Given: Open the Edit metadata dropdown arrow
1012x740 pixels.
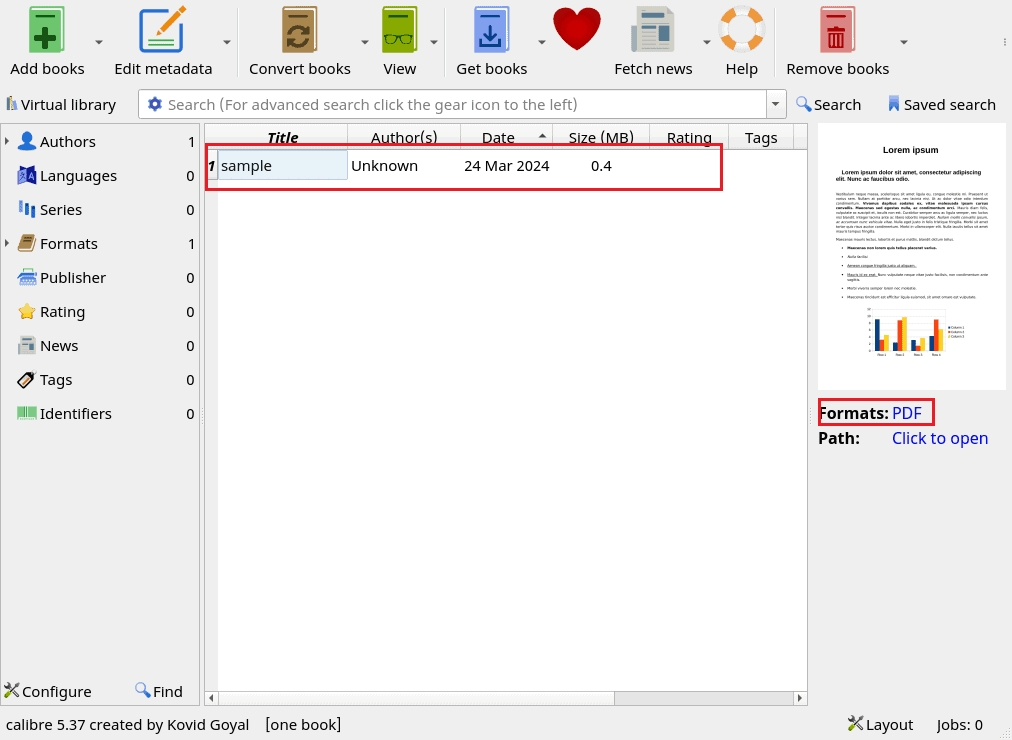Looking at the screenshot, I should [227, 43].
